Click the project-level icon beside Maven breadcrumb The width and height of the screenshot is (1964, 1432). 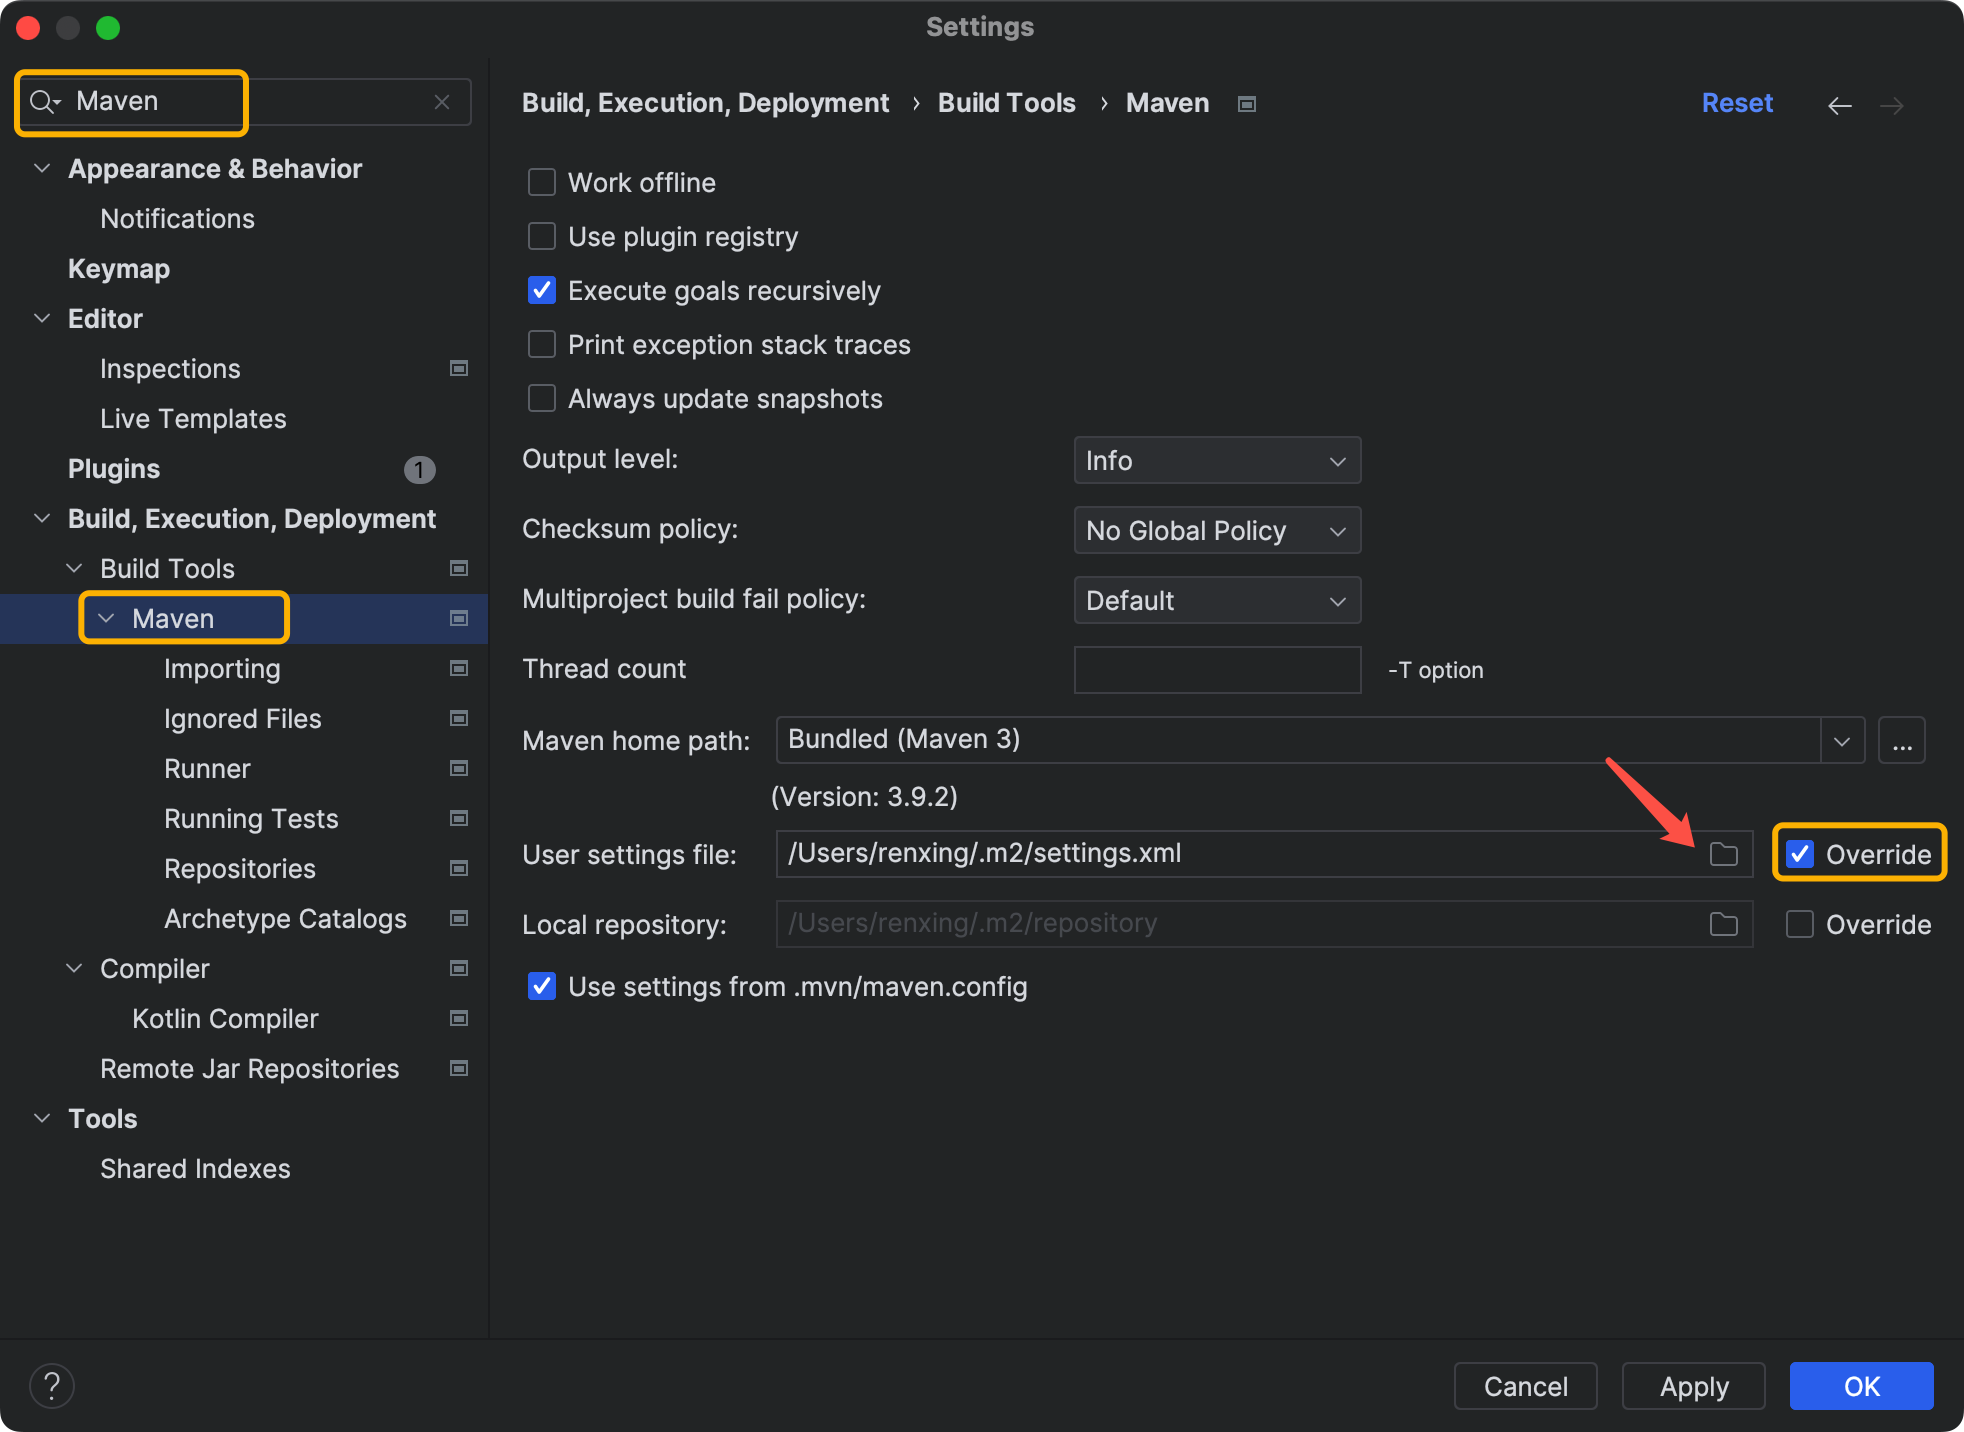pyautogui.click(x=1246, y=104)
